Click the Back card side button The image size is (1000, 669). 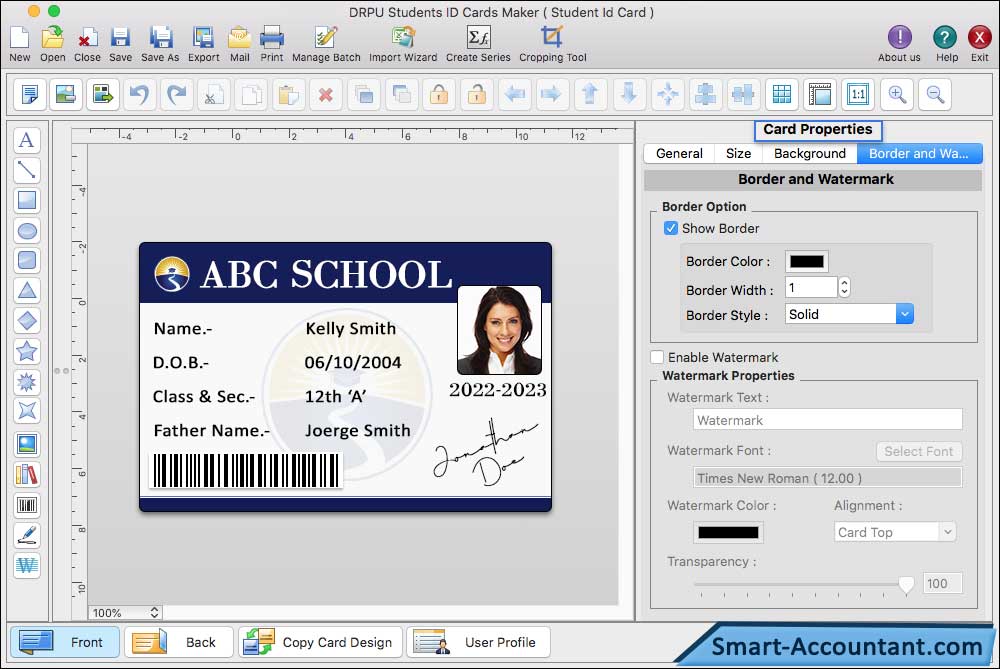coord(179,642)
